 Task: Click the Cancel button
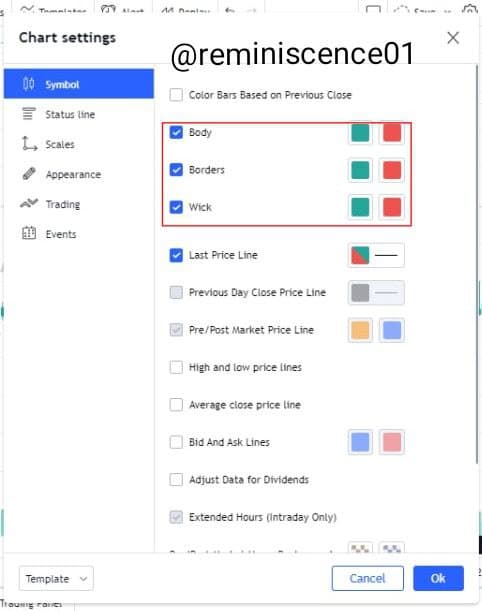pyautogui.click(x=367, y=578)
